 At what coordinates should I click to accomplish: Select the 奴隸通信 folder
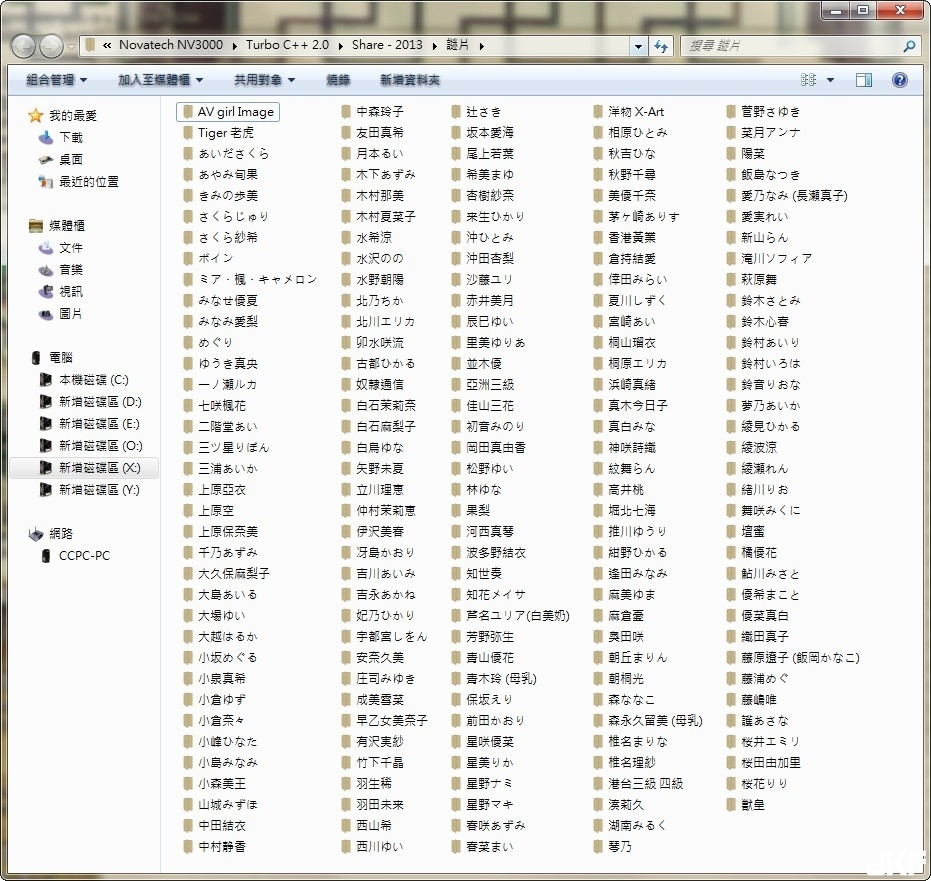(373, 384)
